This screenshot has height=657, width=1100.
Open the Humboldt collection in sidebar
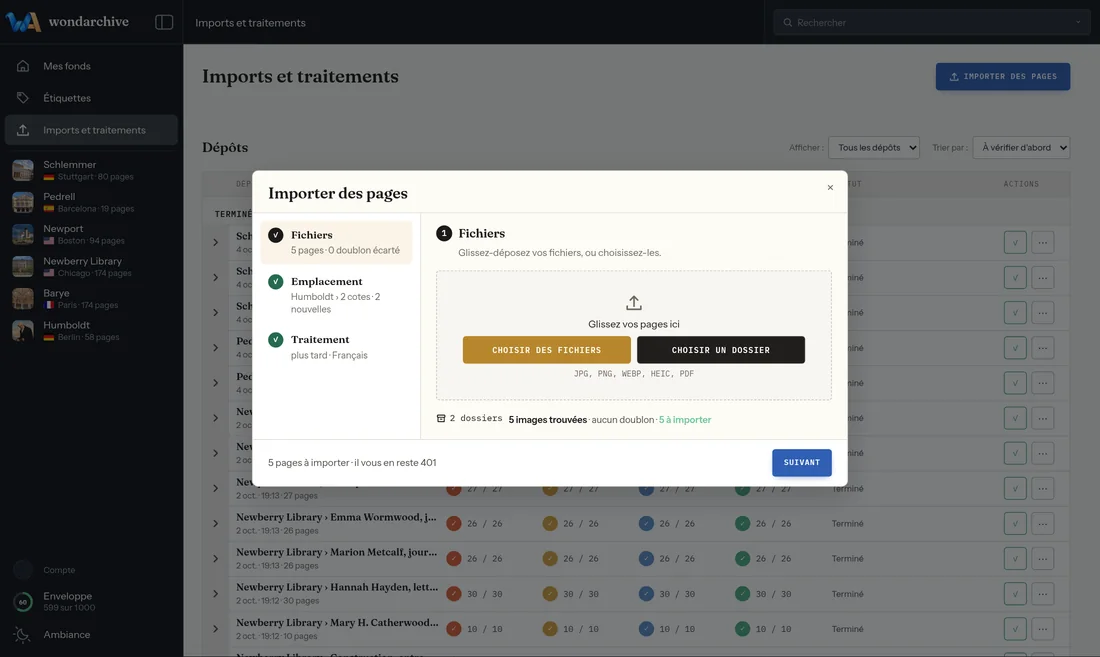pos(91,331)
